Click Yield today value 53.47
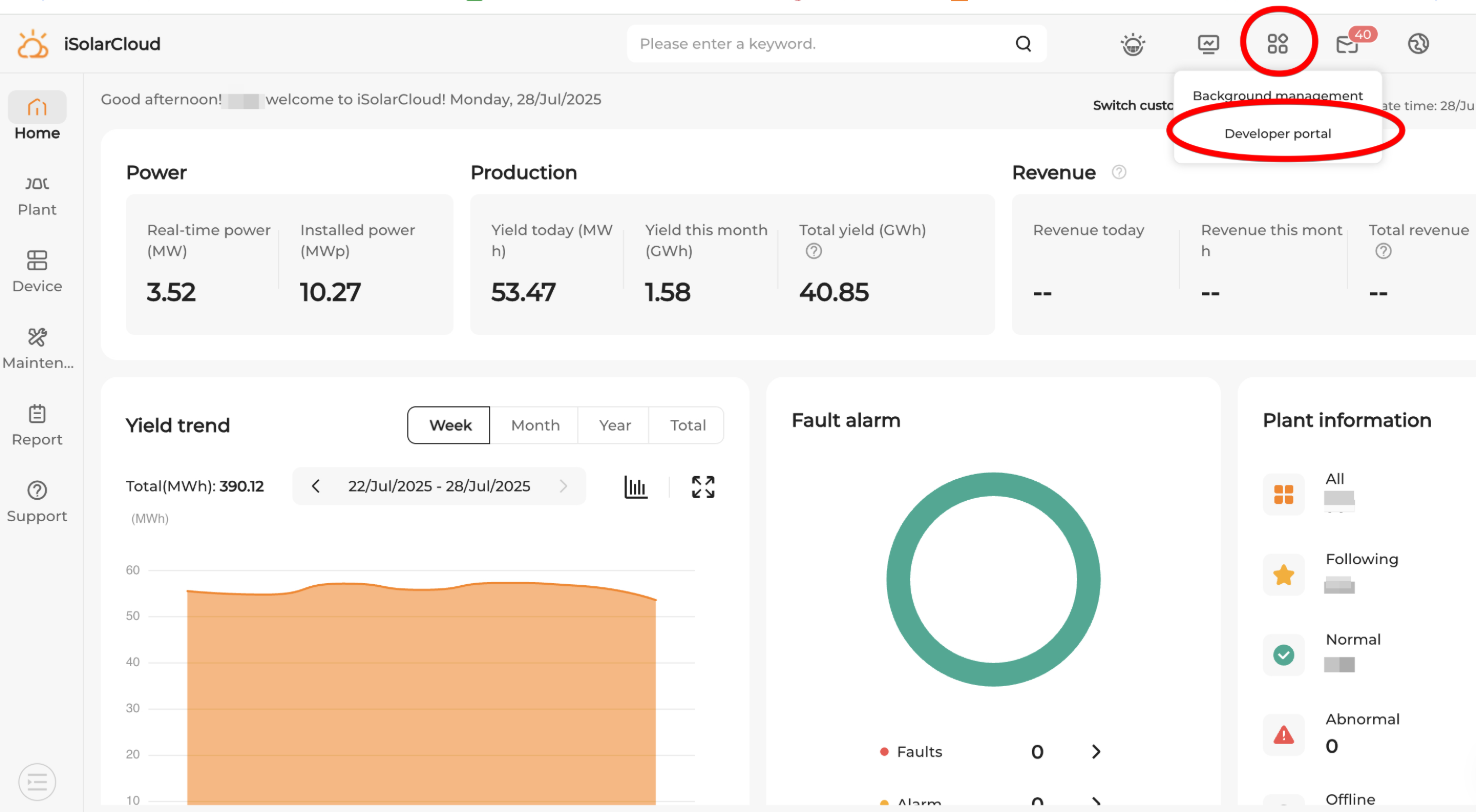Screen dimensions: 1476x812 click(523, 292)
